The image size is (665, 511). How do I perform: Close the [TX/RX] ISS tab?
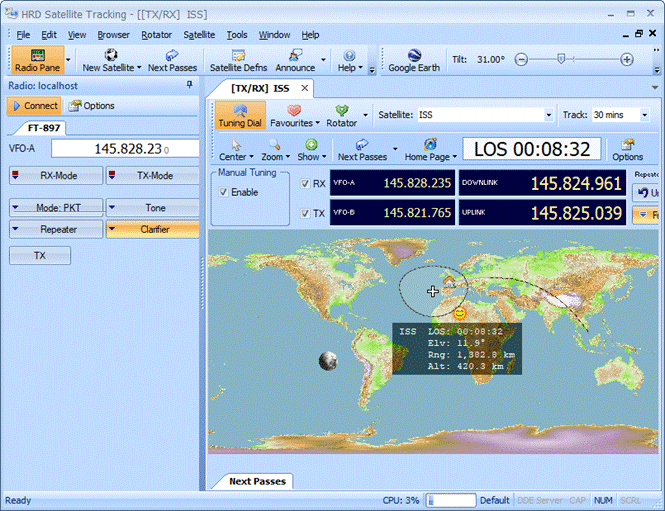305,88
